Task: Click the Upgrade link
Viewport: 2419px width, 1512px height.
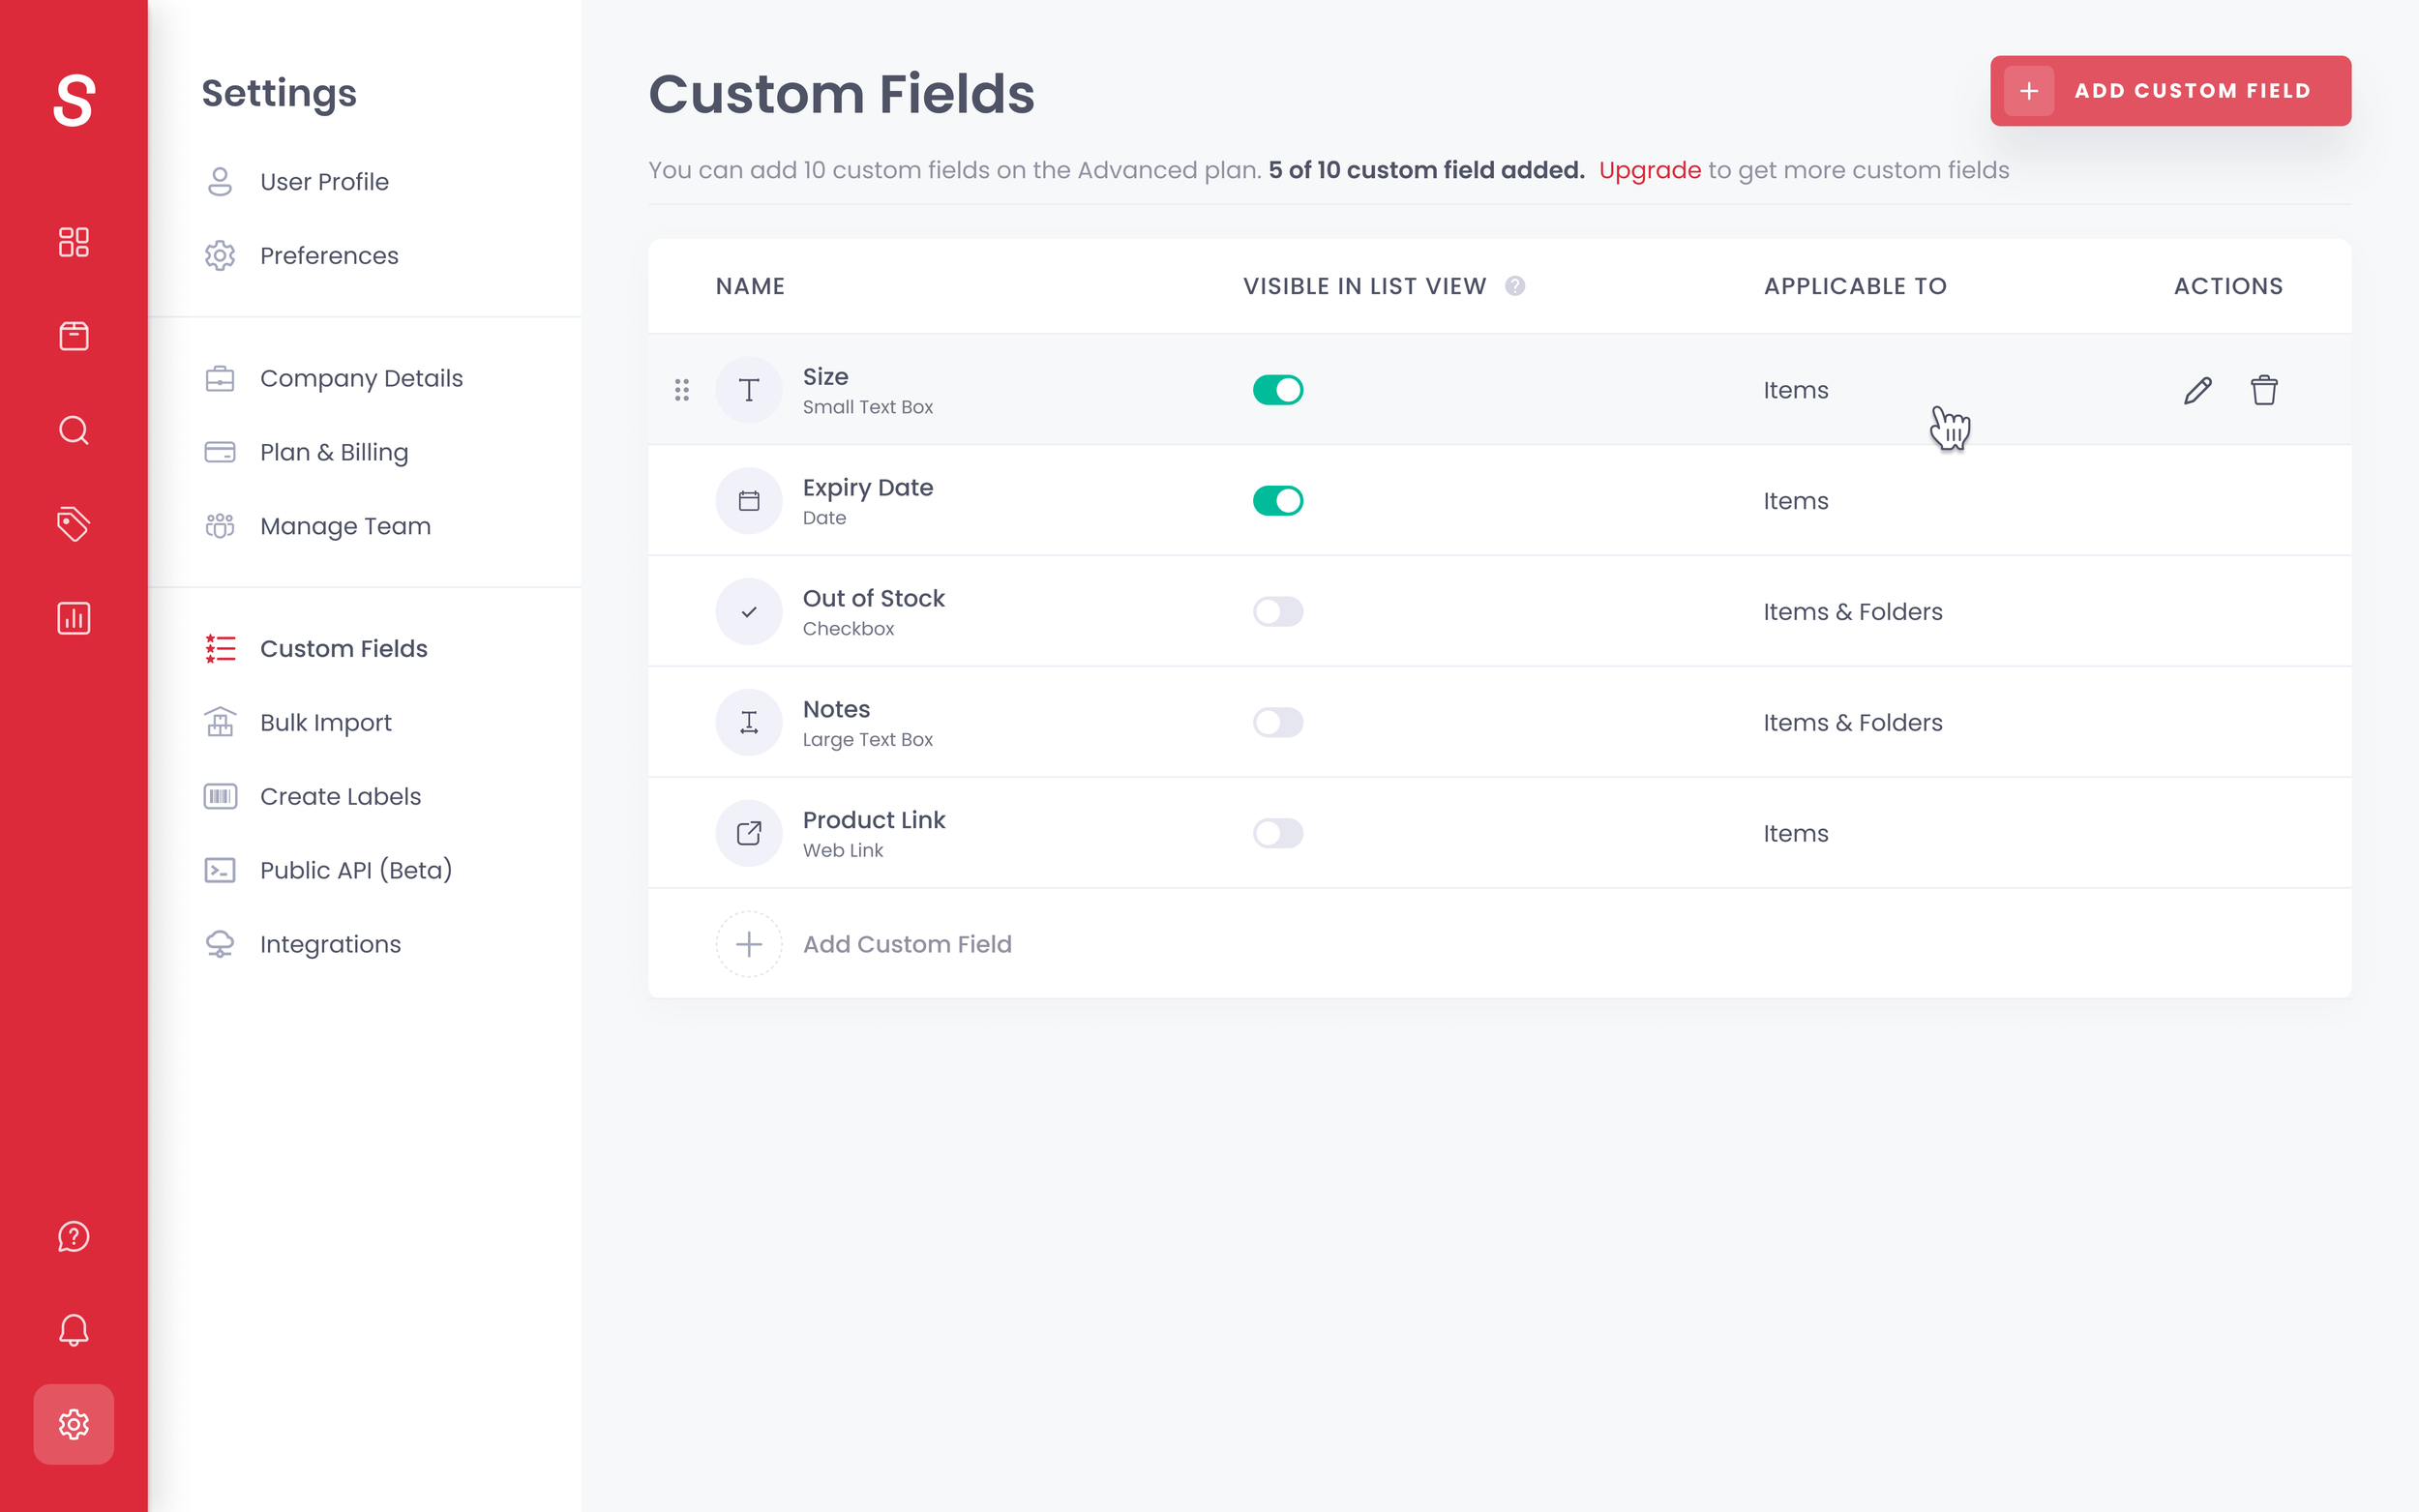Action: (1649, 170)
